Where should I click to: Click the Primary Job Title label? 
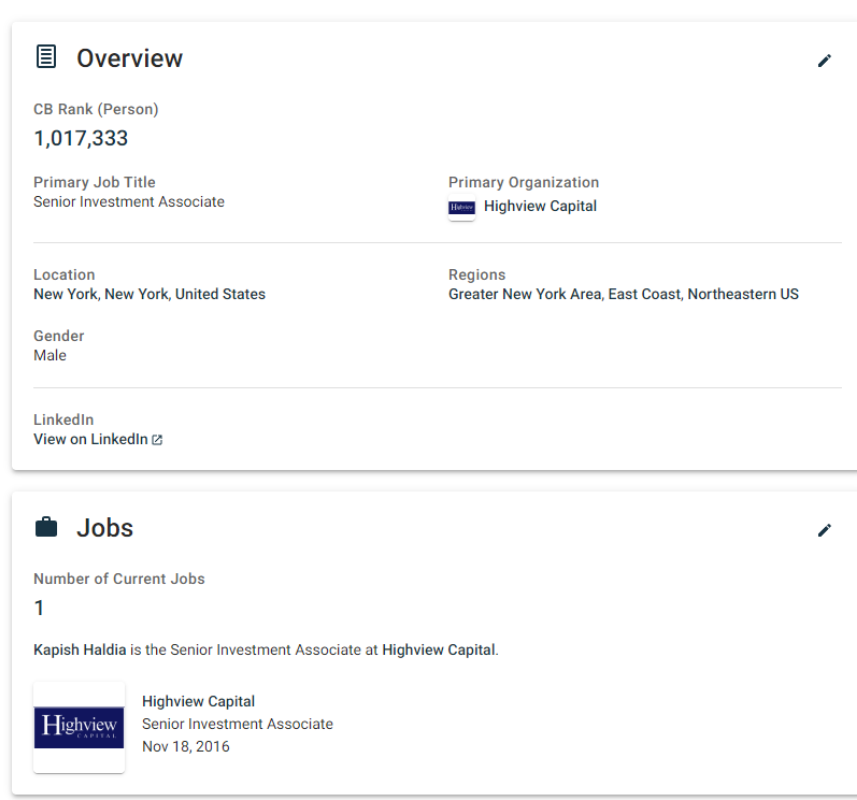(x=95, y=182)
